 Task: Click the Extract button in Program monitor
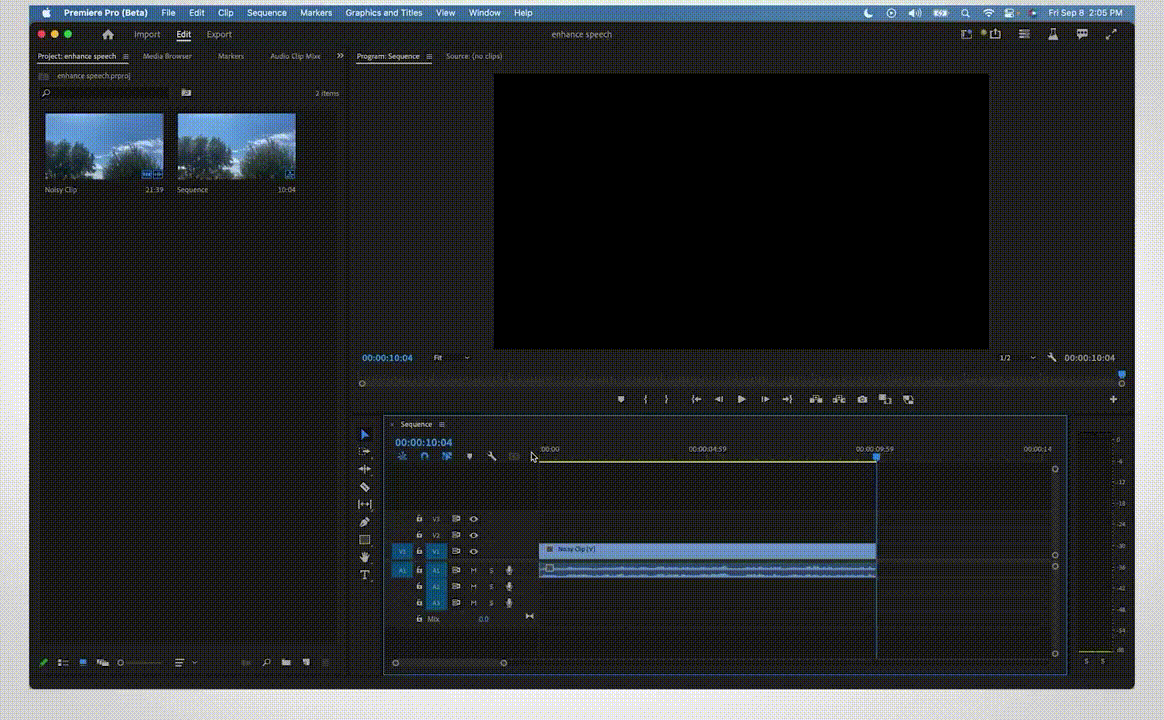tap(839, 399)
